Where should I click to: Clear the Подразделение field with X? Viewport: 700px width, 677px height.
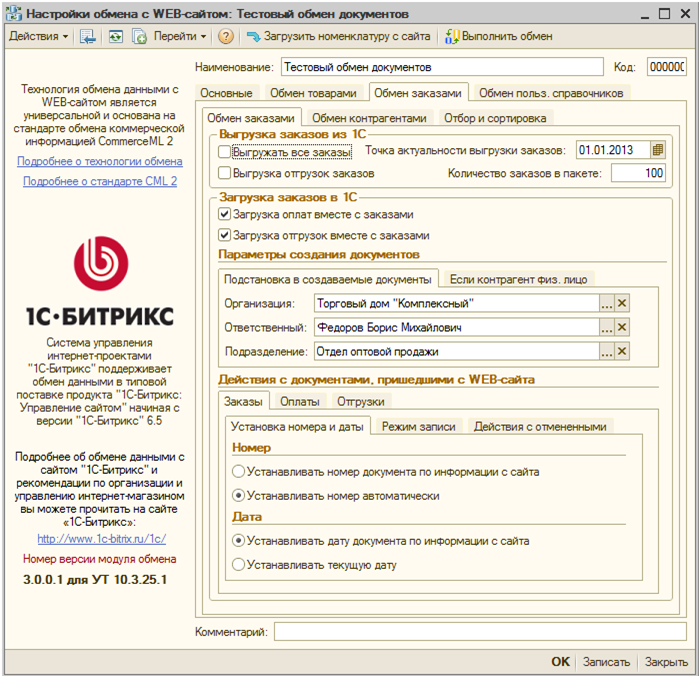pos(621,351)
